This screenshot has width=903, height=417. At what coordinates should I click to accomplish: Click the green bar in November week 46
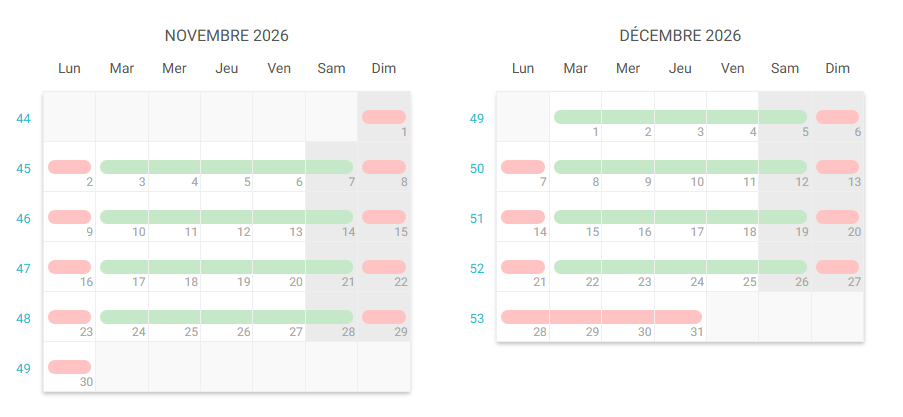226,217
